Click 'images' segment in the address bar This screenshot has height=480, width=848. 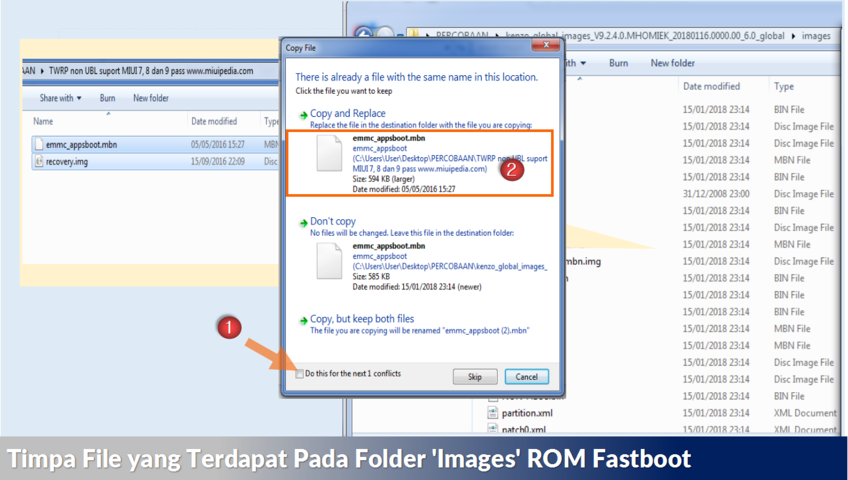pos(816,36)
